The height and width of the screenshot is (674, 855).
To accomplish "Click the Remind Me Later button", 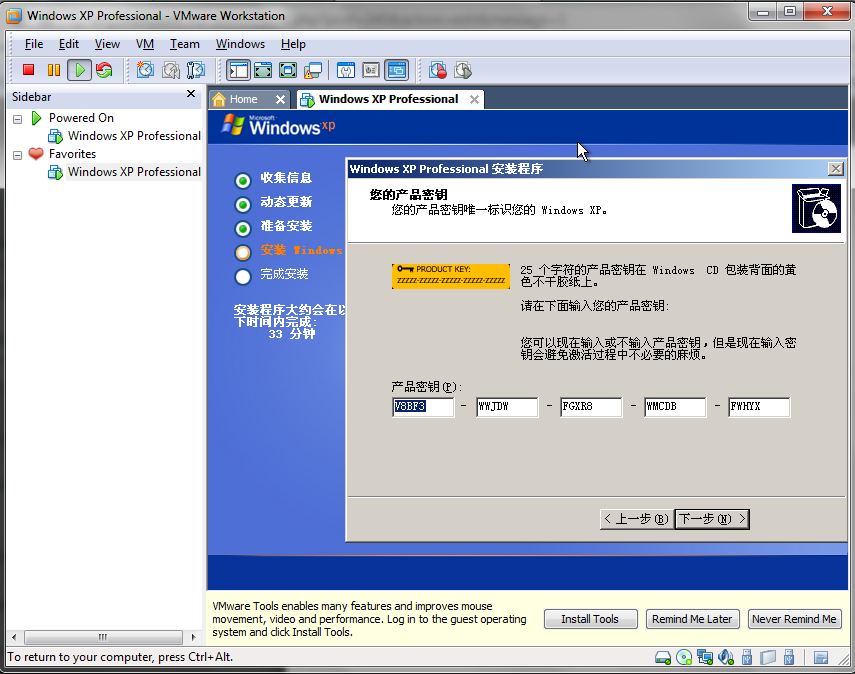I will [692, 619].
